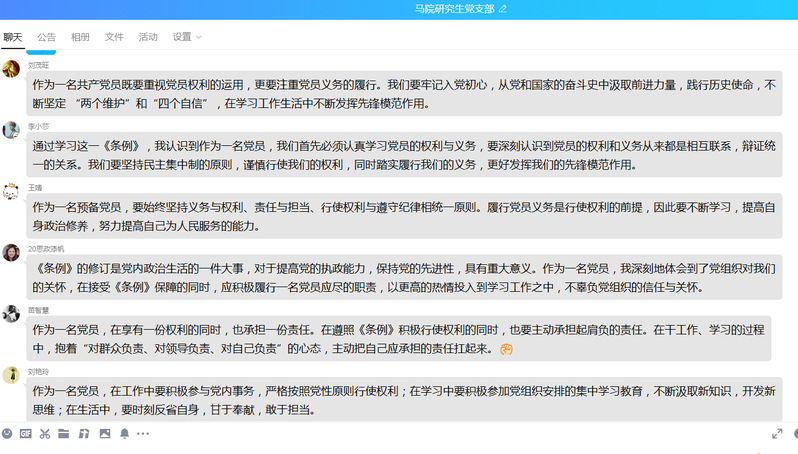798x454 pixels.
Task: Open 王靖's profile avatar
Action: coord(11,191)
